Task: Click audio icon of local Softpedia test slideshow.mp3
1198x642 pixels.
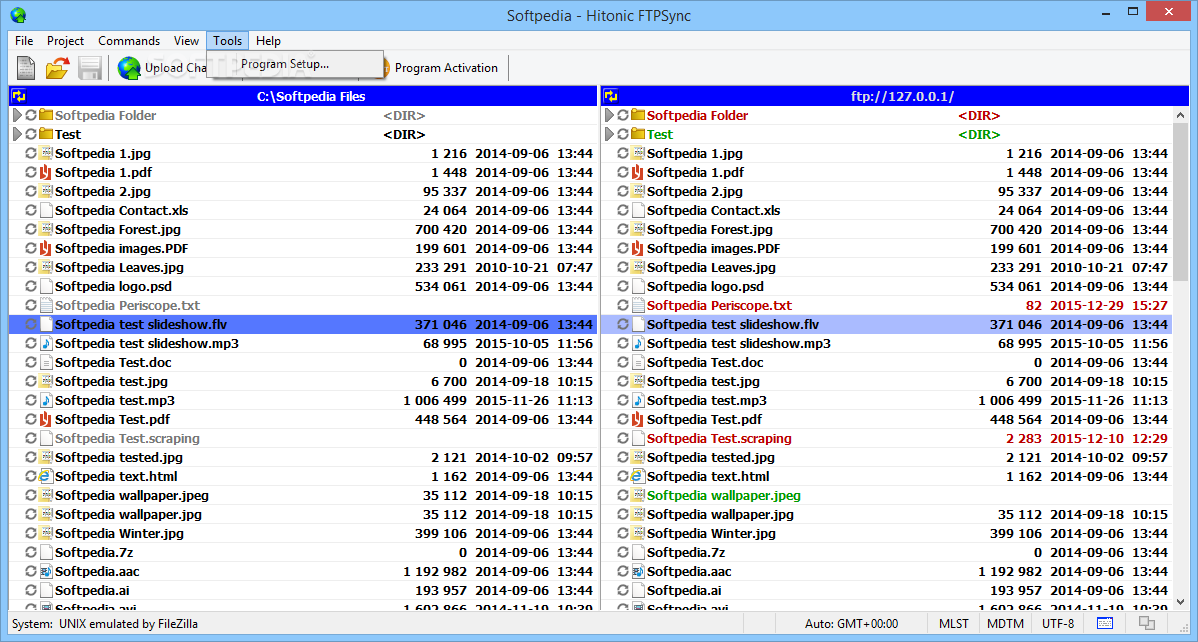Action: pyautogui.click(x=46, y=343)
